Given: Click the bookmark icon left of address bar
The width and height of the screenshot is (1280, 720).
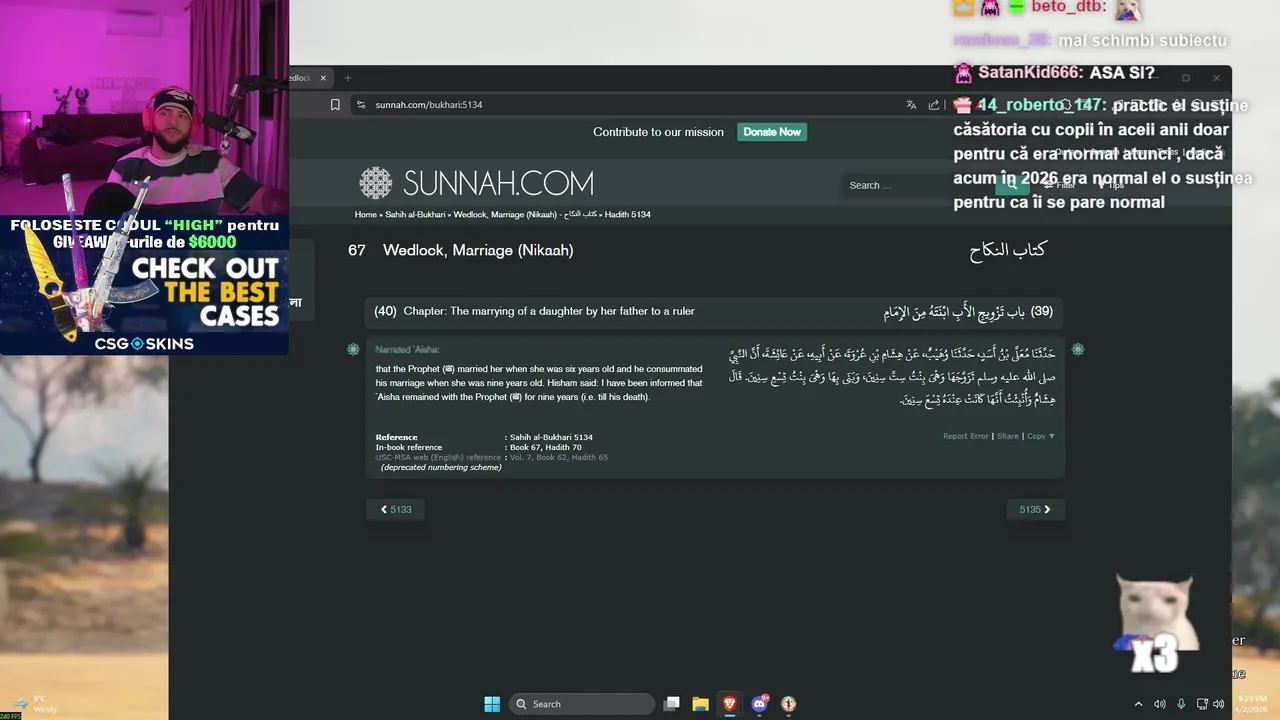Looking at the screenshot, I should 335,104.
